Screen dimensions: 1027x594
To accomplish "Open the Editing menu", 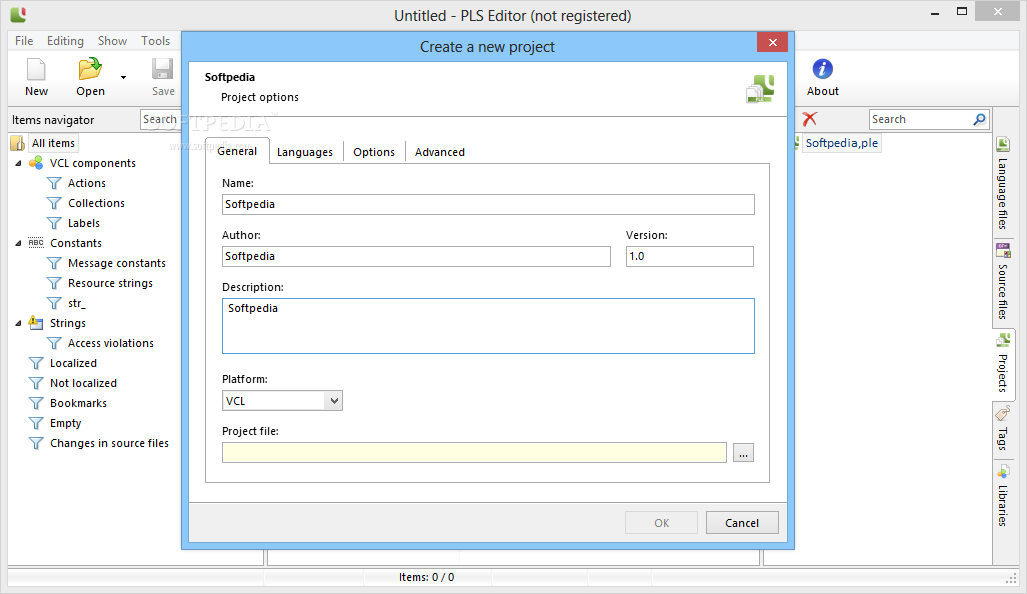I will coord(65,41).
